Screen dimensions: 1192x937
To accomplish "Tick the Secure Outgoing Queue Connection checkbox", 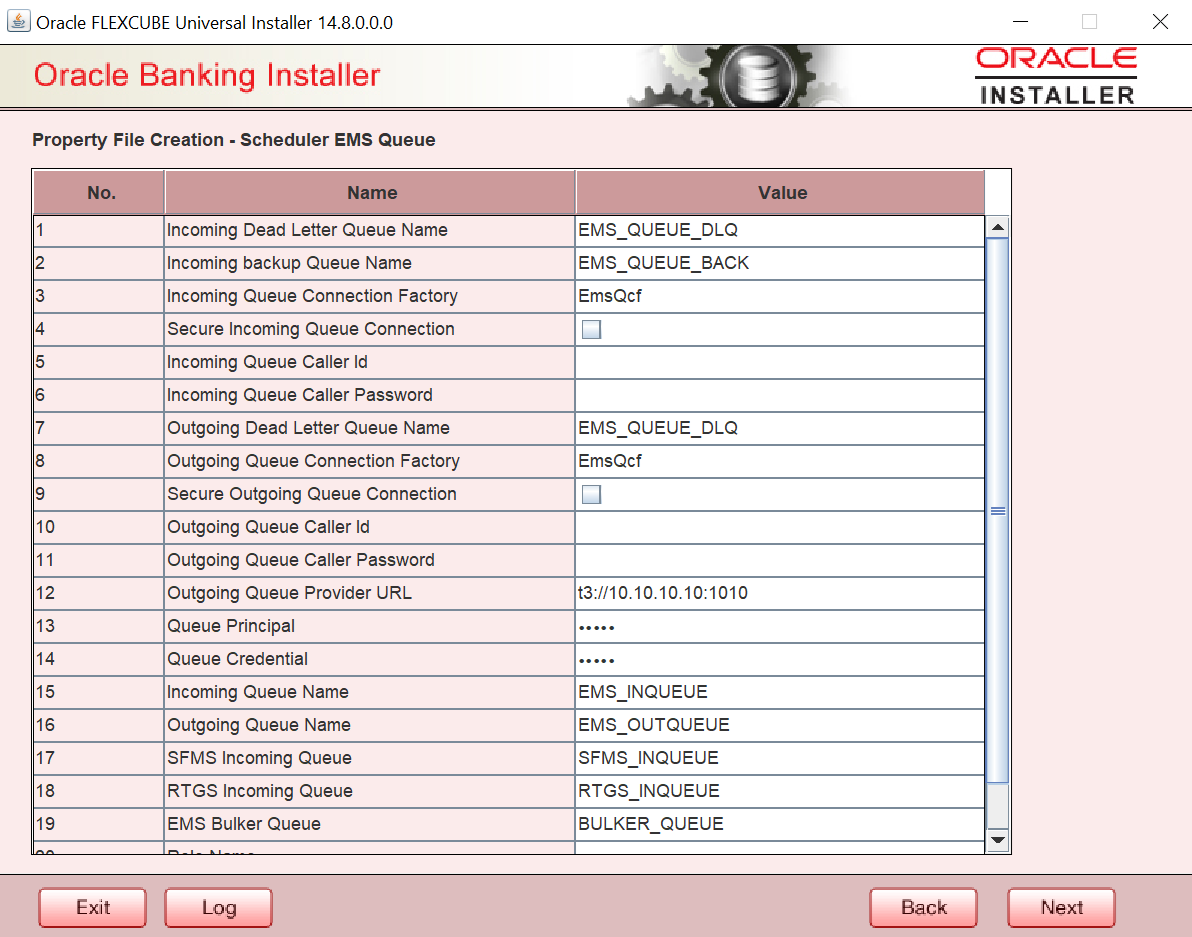I will click(x=591, y=495).
